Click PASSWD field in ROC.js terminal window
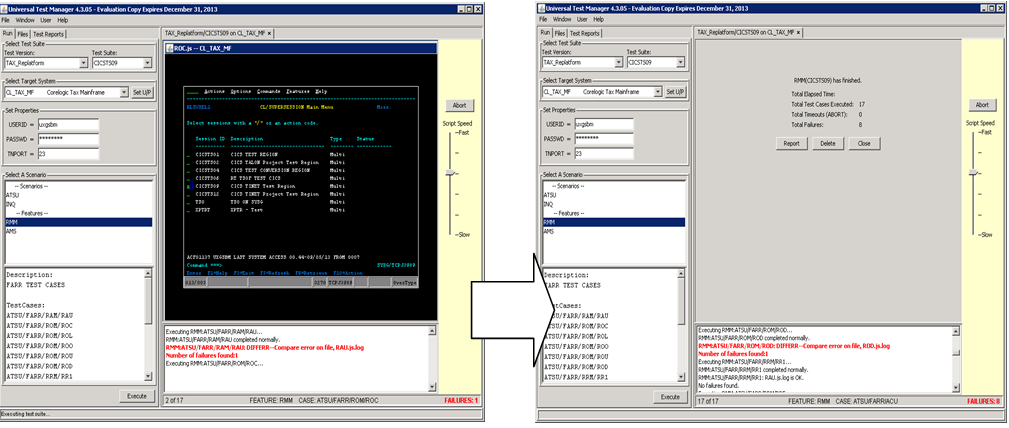This screenshot has height=428, width=1009. click(68, 139)
